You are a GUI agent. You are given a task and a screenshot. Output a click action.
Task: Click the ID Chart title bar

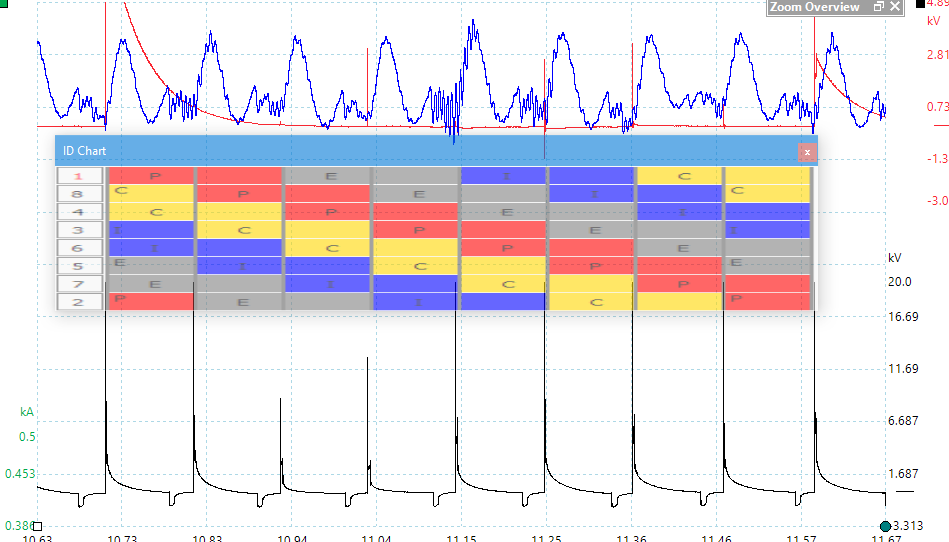[x=436, y=151]
